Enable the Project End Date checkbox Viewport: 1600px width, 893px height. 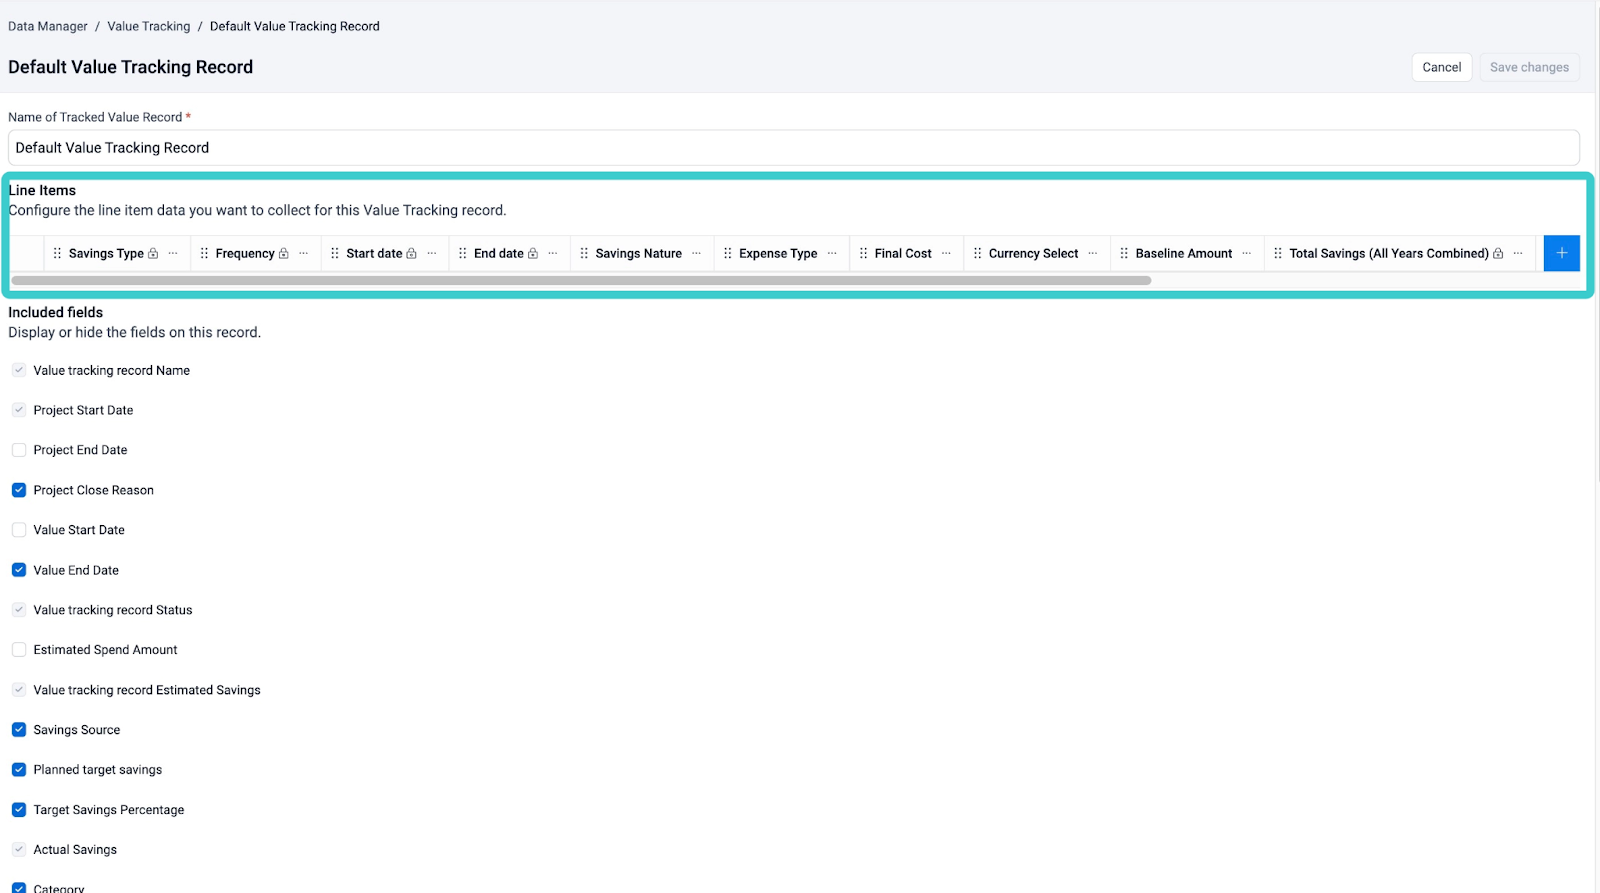(19, 450)
